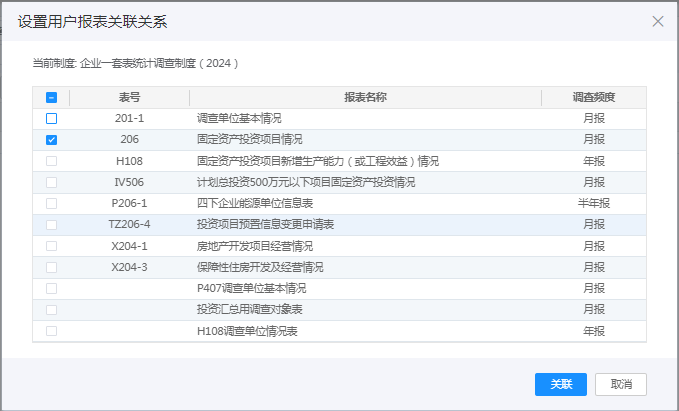Tick the checkbox for report H108

click(x=51, y=161)
